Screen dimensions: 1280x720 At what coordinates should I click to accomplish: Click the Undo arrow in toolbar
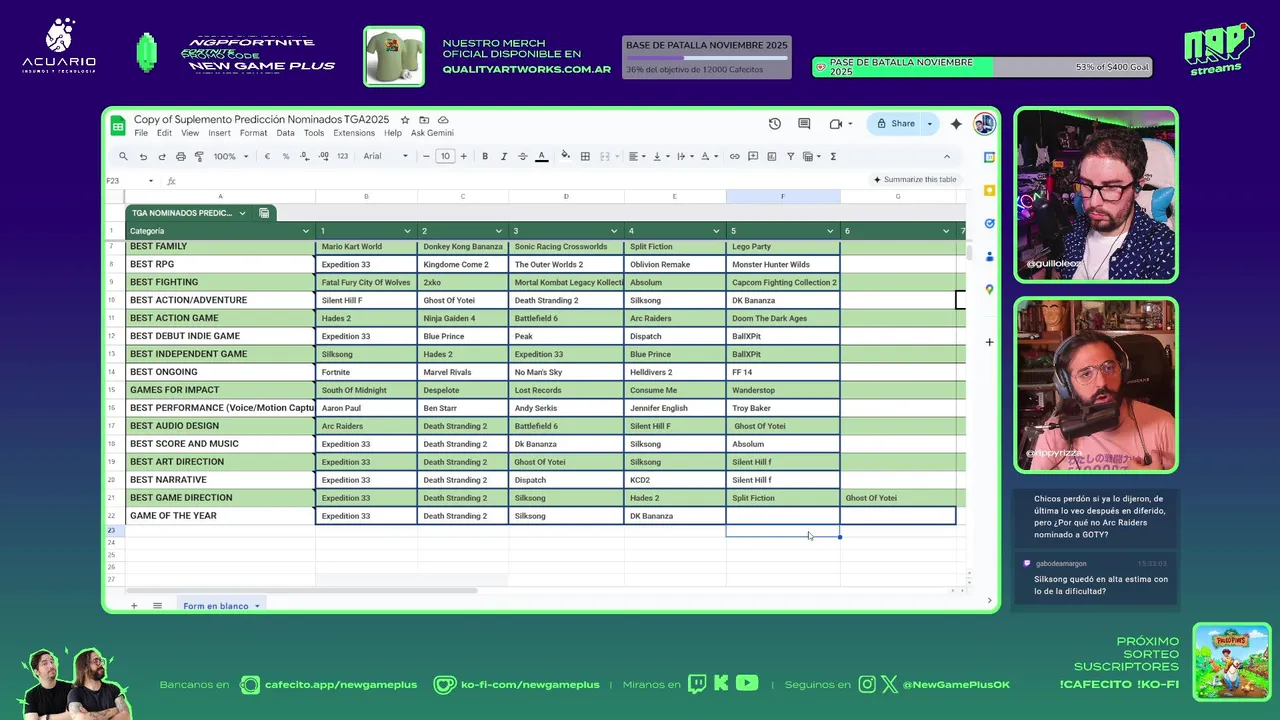(x=143, y=156)
